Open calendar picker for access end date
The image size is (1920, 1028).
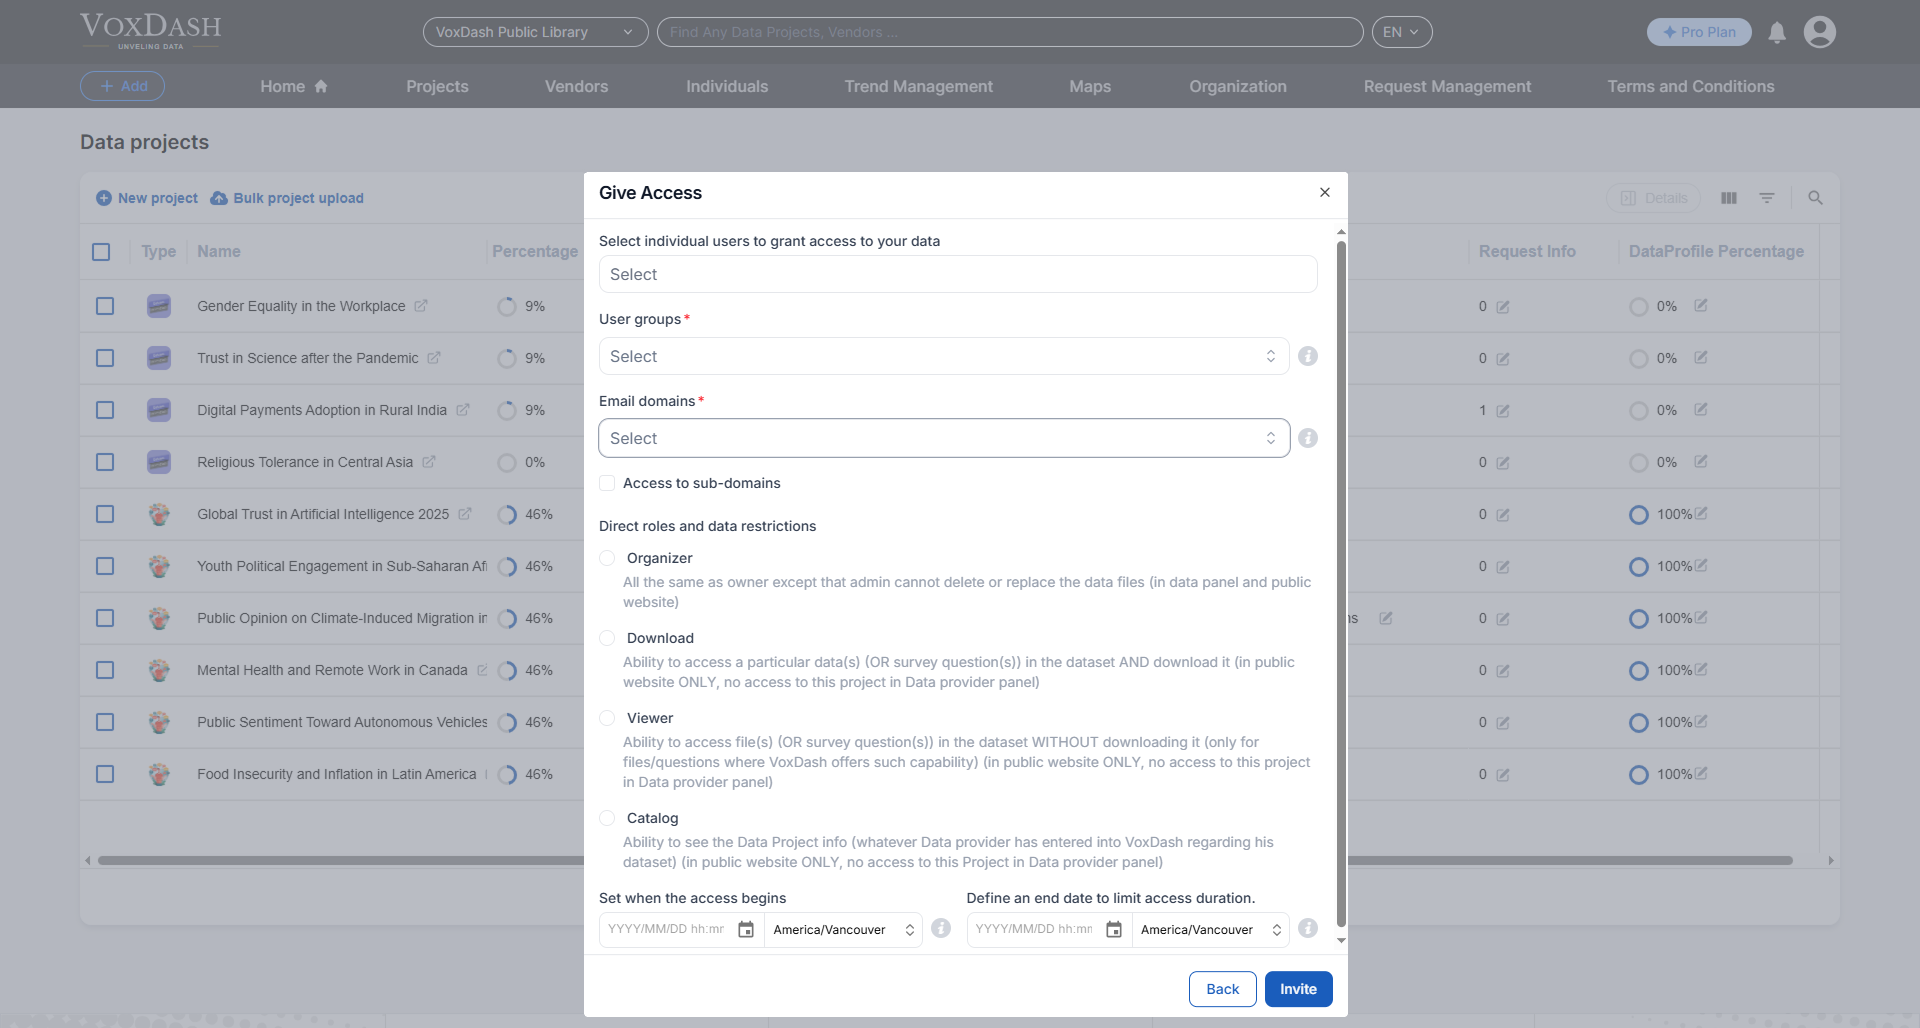coord(1114,930)
